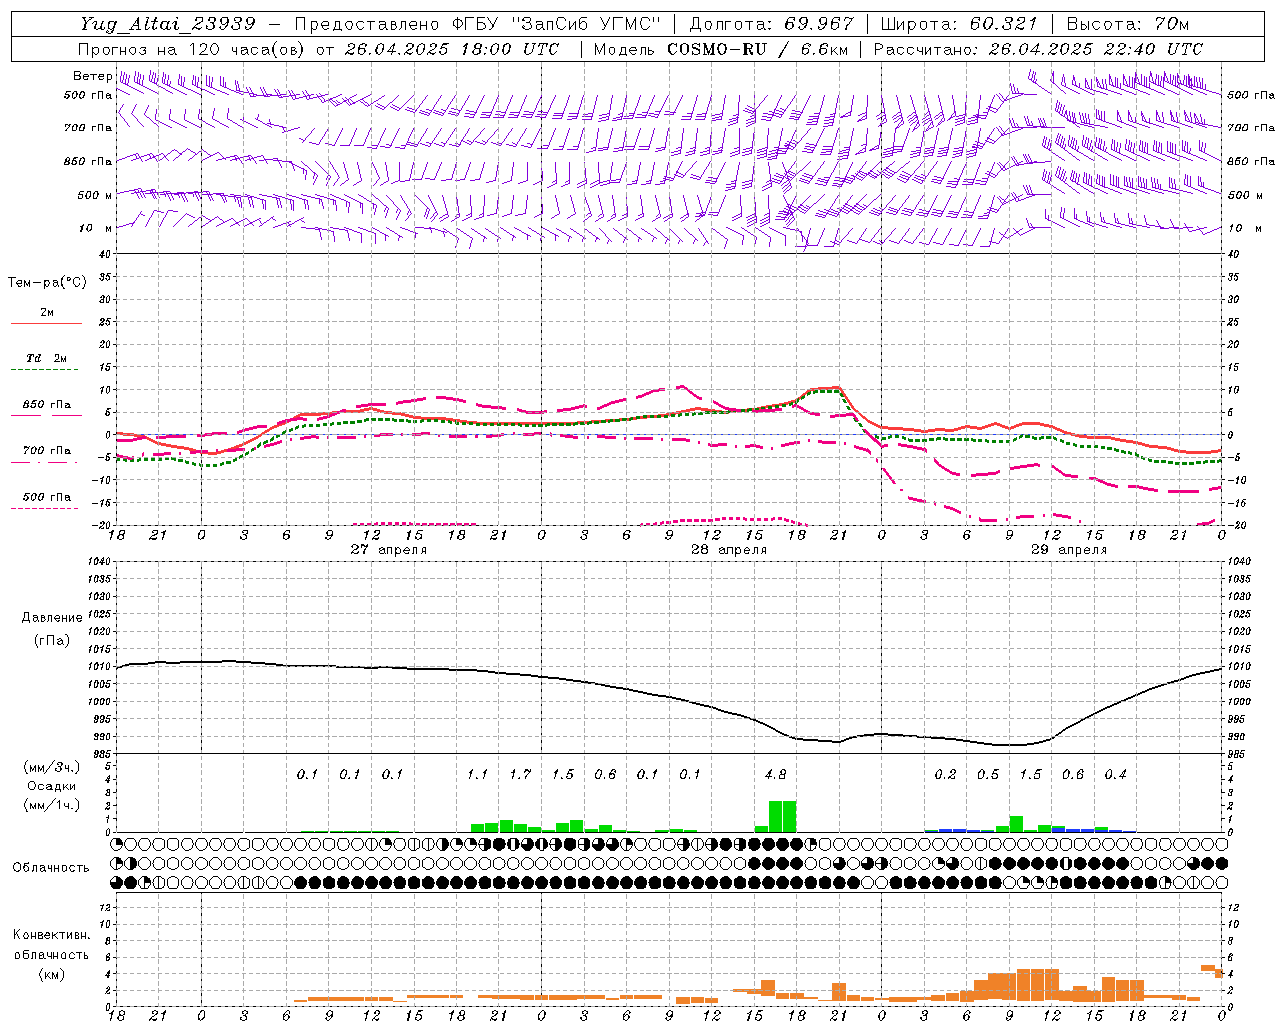The width and height of the screenshot is (1280, 1024).
Task: Click the Тем-ра(°C) panel label
Action: [x=47, y=283]
